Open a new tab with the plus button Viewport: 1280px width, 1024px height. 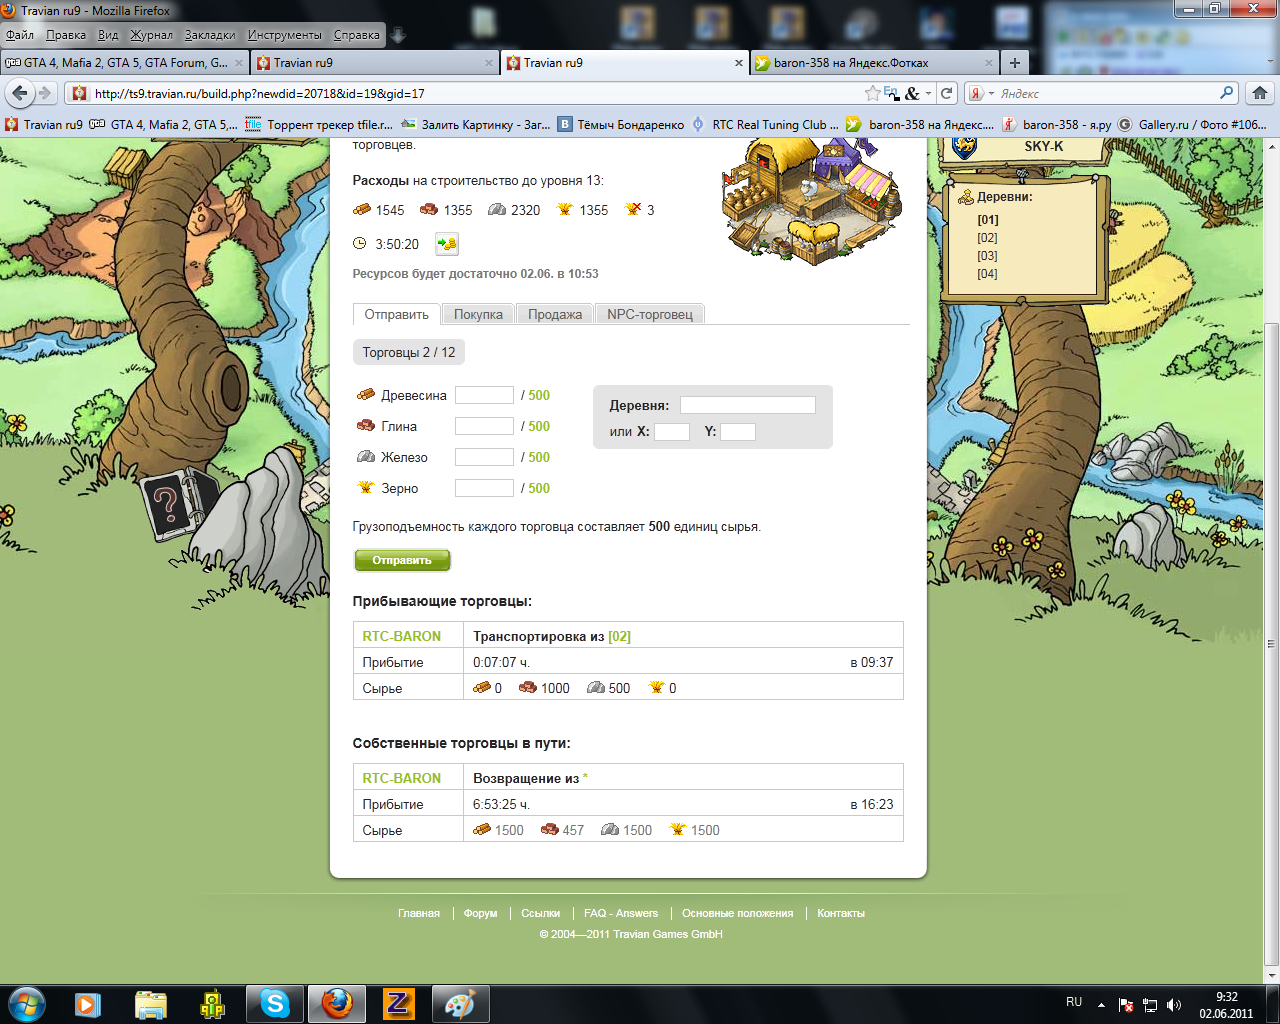pos(1014,63)
